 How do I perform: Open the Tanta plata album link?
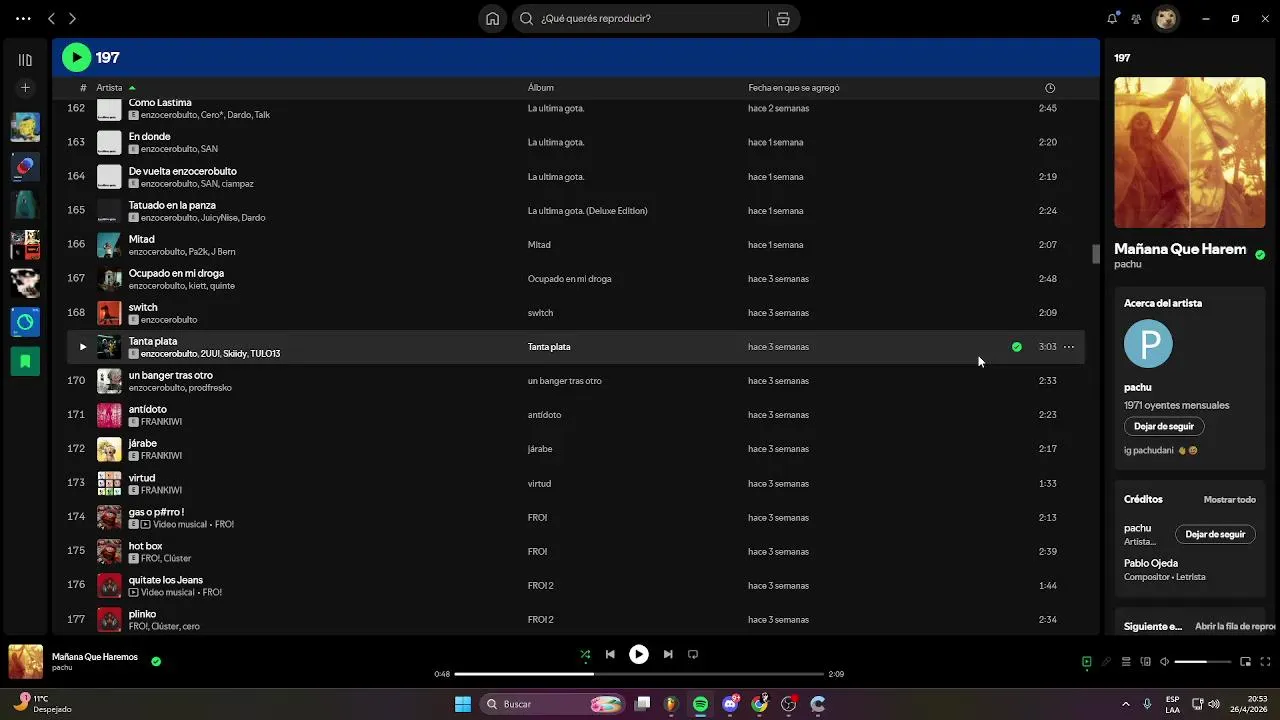[x=549, y=347]
